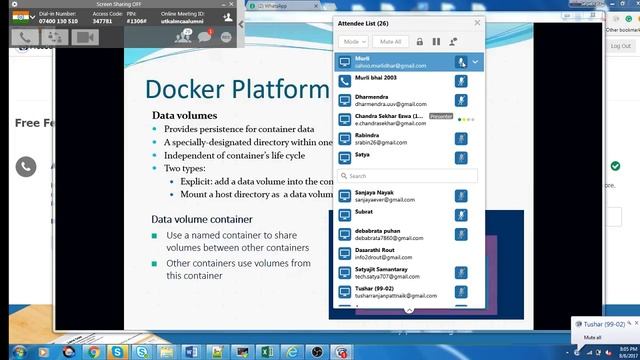This screenshot has width=640, height=360.
Task: Click the green checkmark icon on webpage
Action: point(615,166)
